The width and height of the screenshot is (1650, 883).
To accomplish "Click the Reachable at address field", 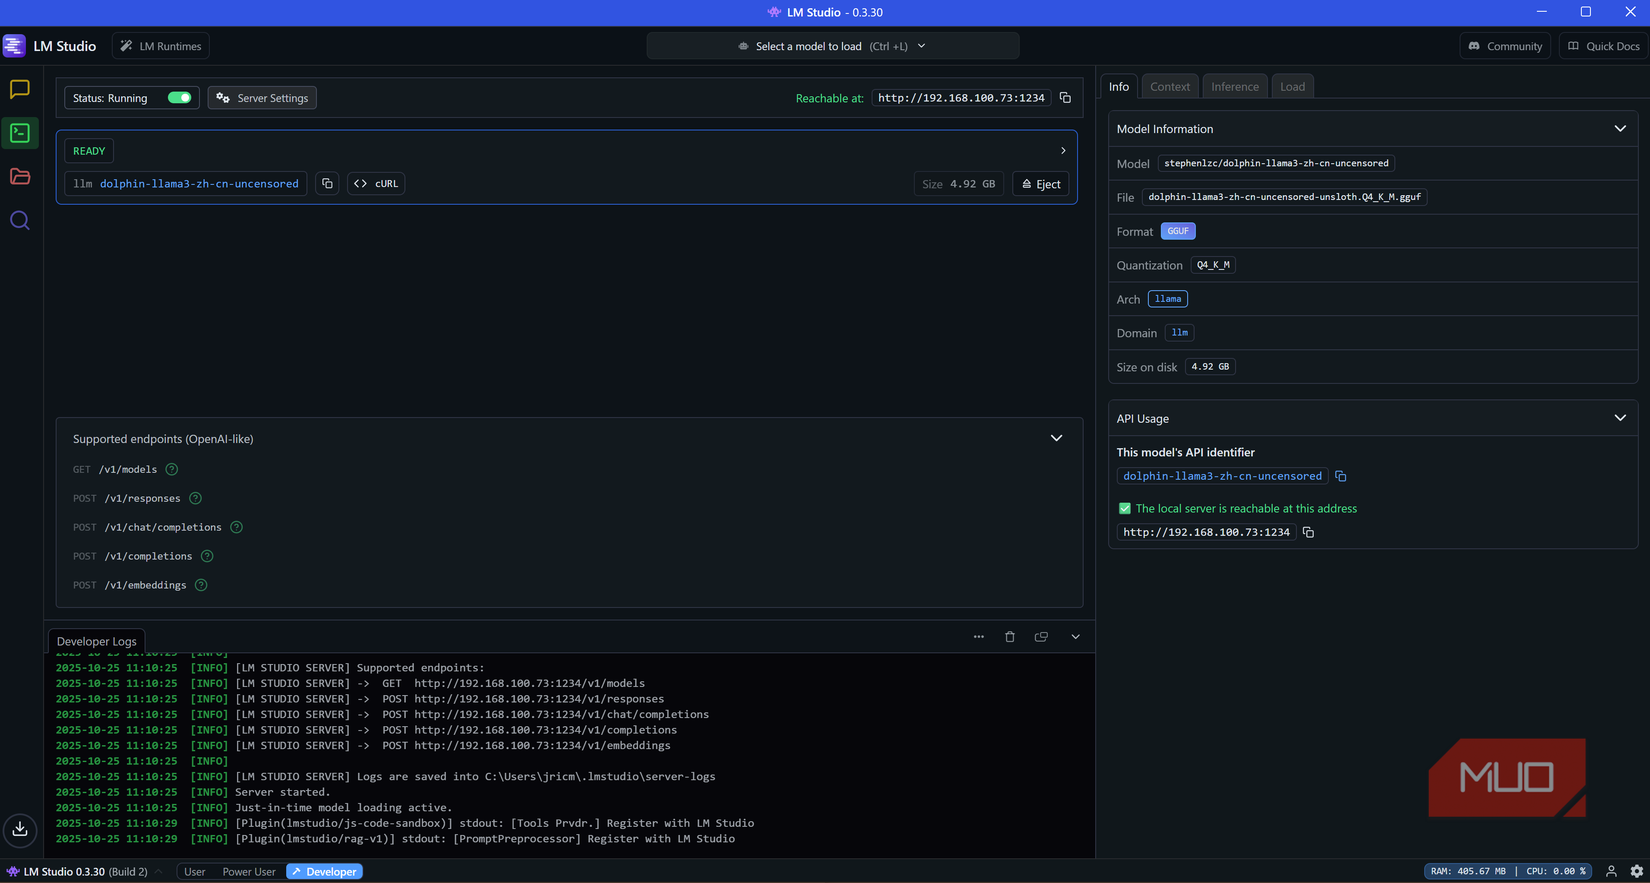I will point(961,98).
